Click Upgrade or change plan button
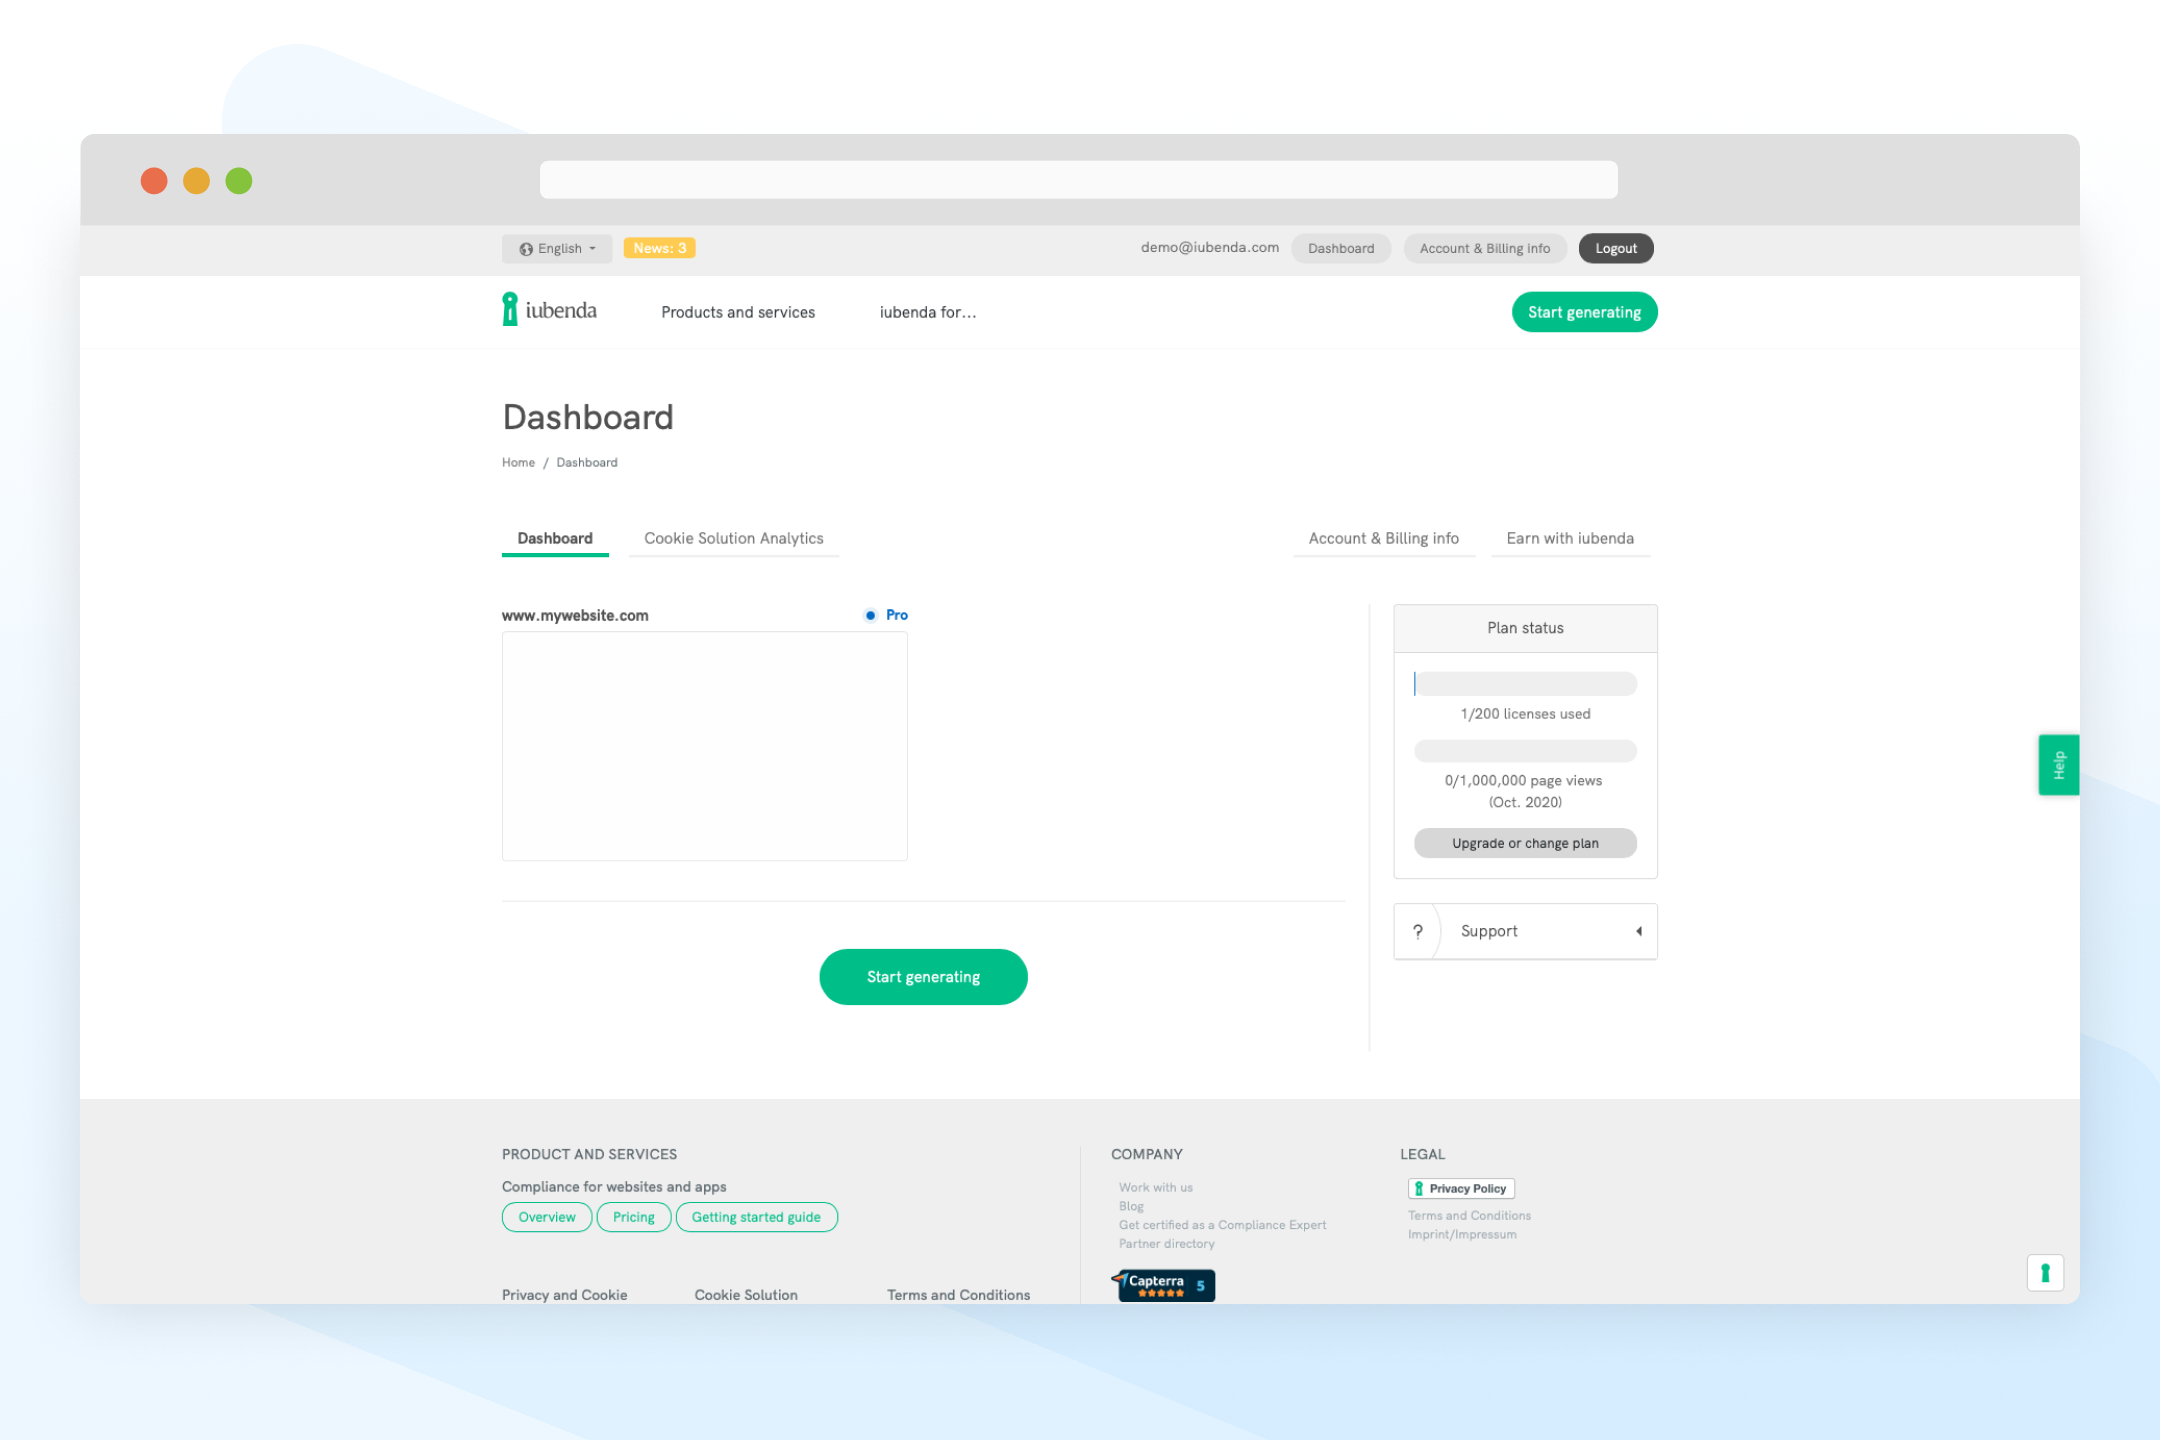 (1525, 842)
